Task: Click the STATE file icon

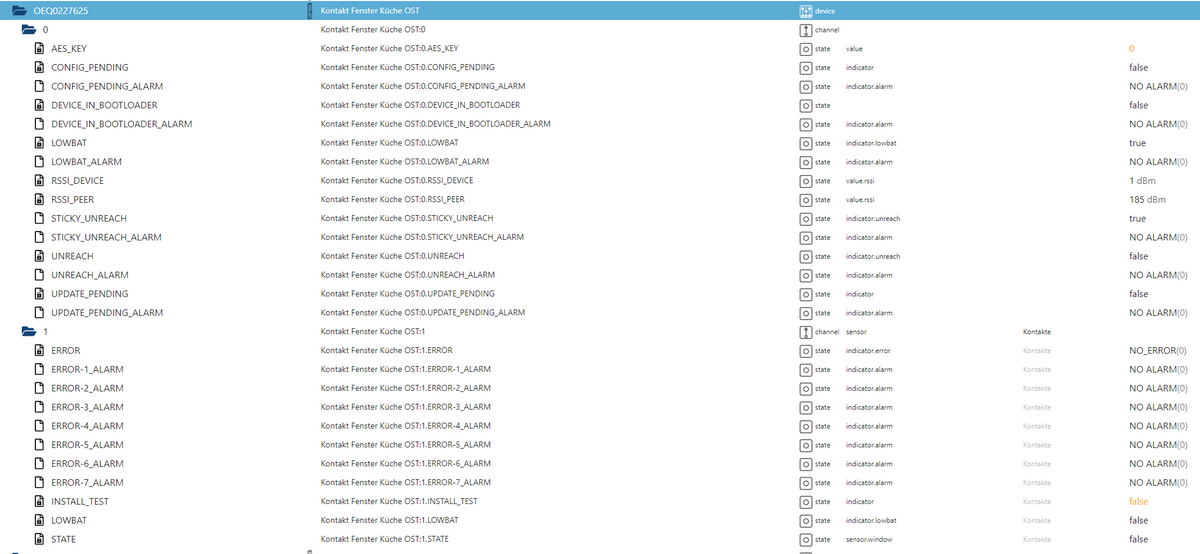Action: tap(40, 539)
